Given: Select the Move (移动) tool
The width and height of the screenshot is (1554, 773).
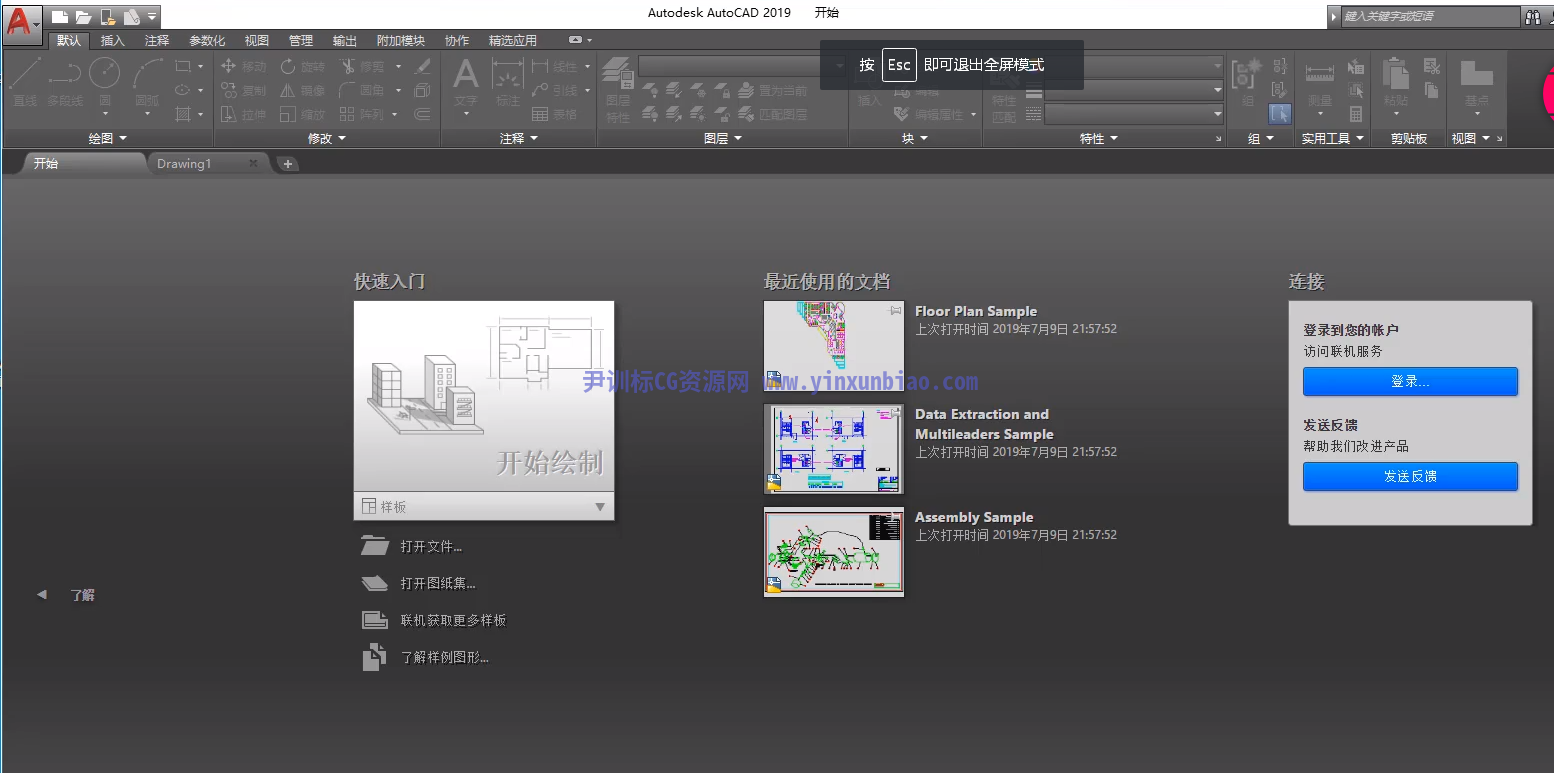Looking at the screenshot, I should point(244,66).
